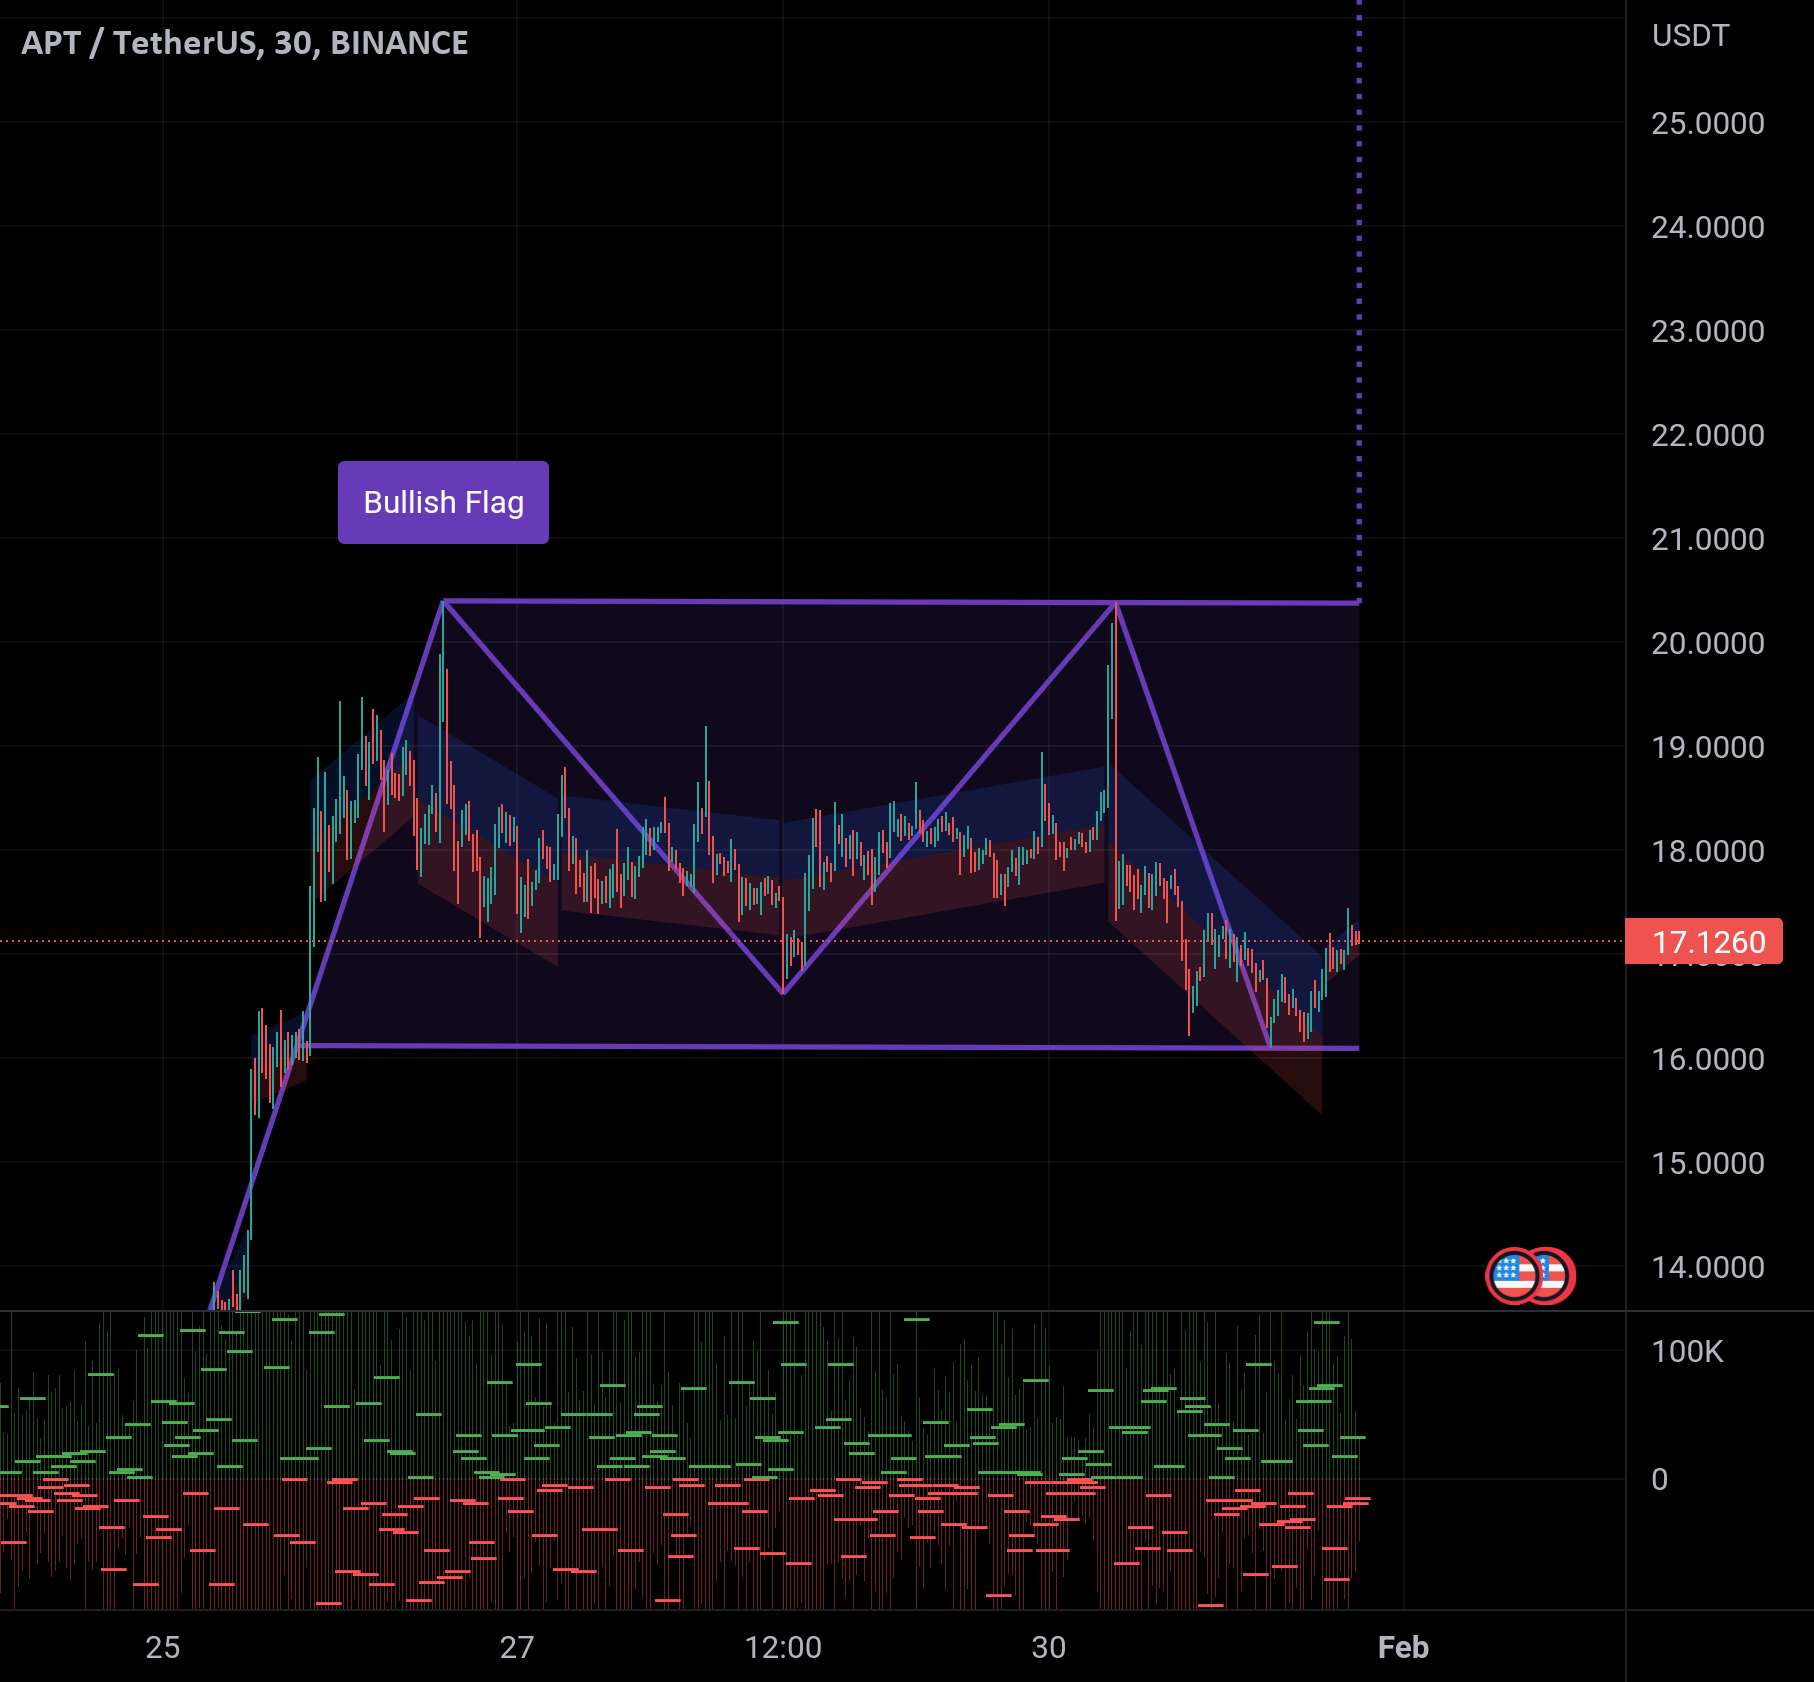Click the Bullish Flag label
The height and width of the screenshot is (1682, 1814).
click(x=443, y=502)
